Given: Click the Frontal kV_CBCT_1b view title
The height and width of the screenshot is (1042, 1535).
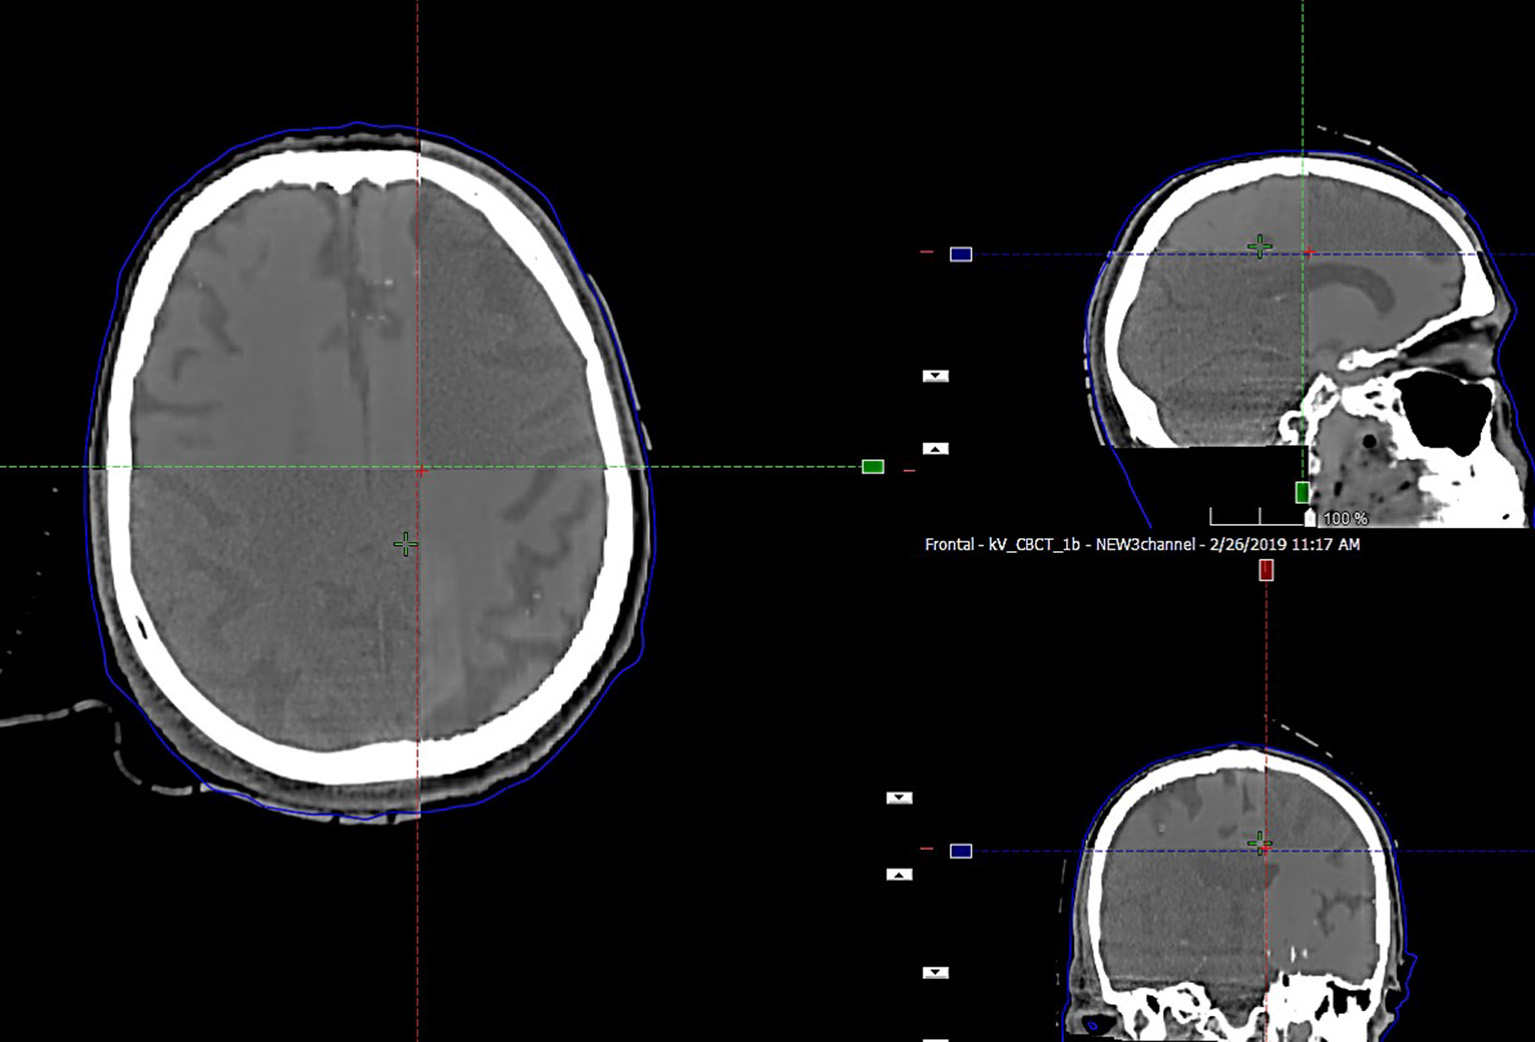Looking at the screenshot, I should point(1141,545).
